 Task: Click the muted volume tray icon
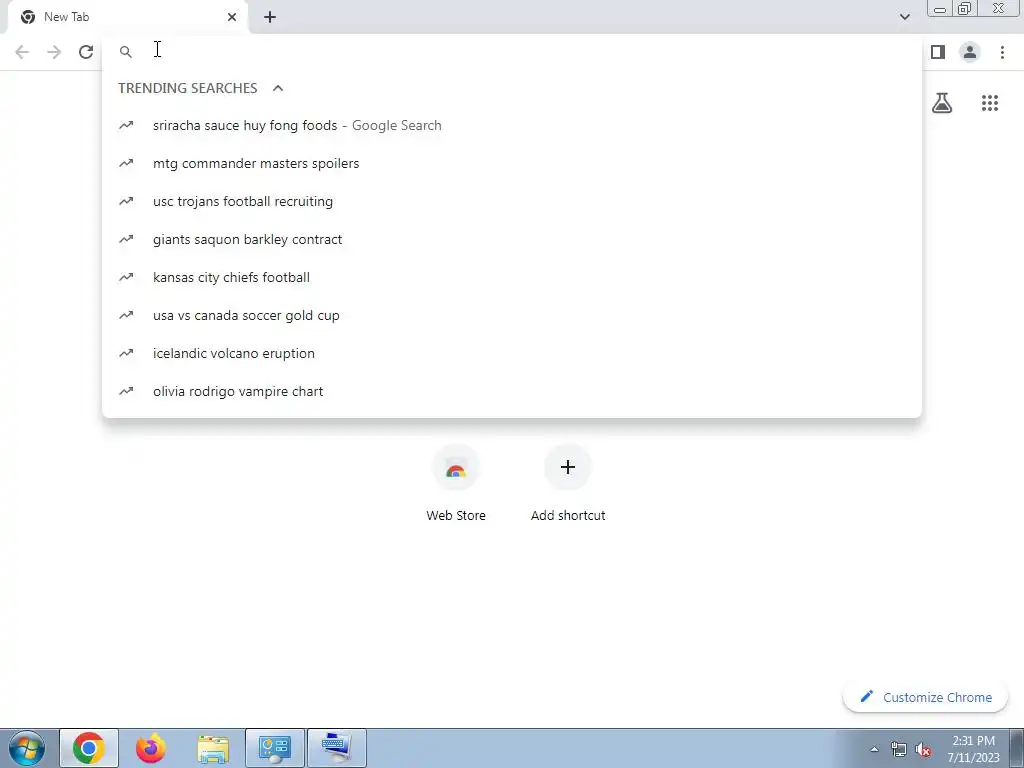(923, 750)
